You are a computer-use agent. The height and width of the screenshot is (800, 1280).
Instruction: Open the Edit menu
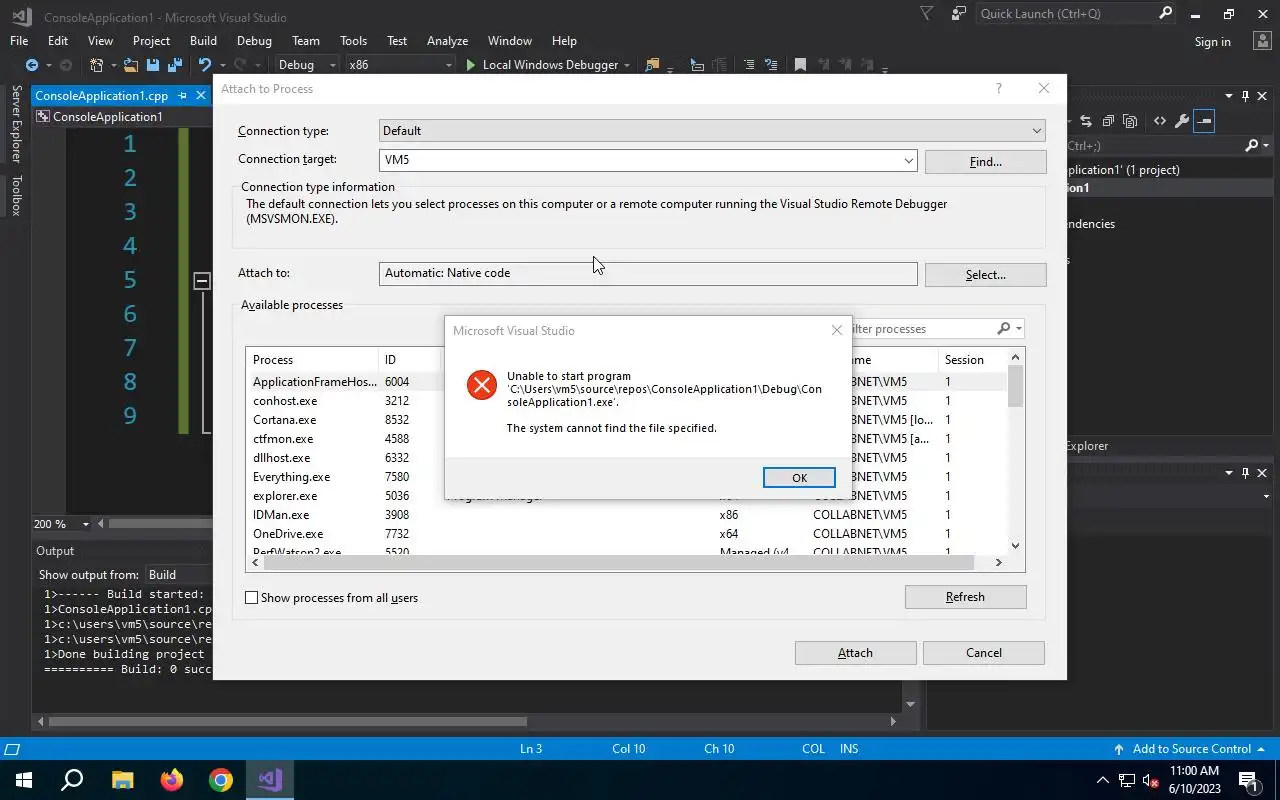coord(58,41)
